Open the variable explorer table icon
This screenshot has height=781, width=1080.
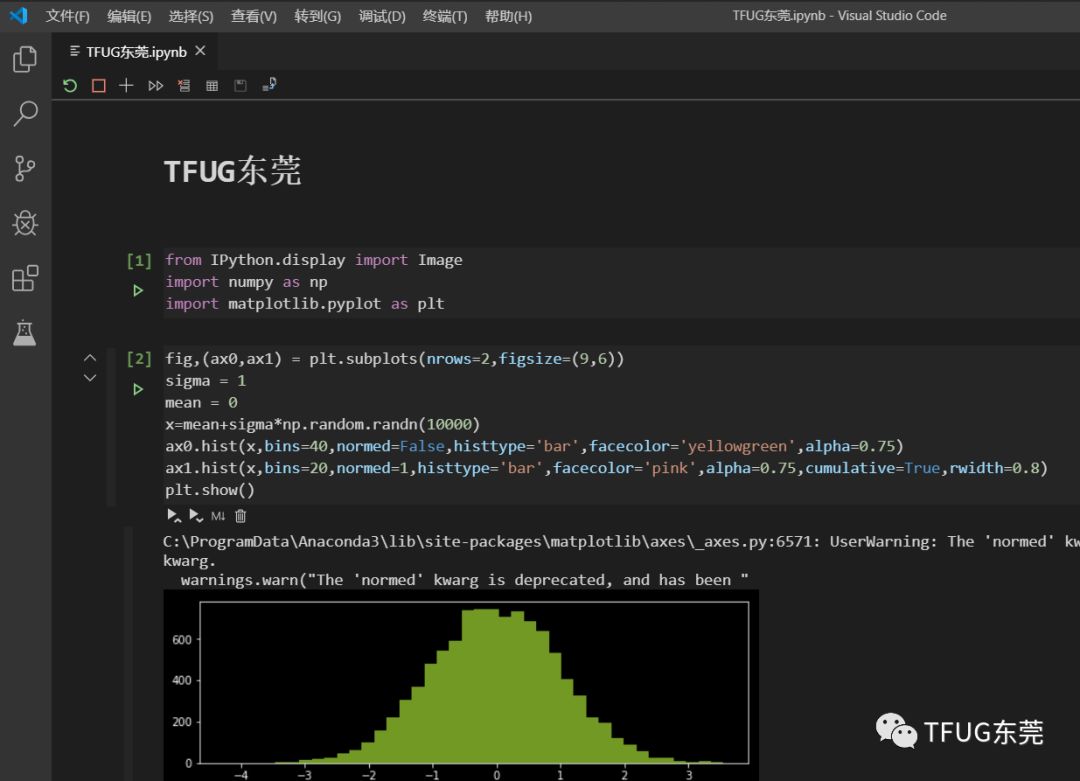pos(212,85)
